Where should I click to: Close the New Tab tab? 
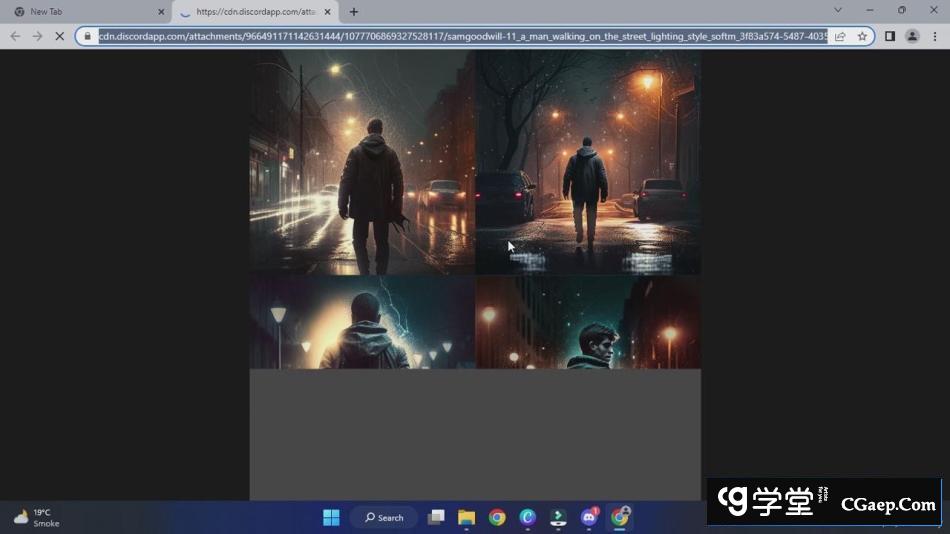pyautogui.click(x=161, y=12)
